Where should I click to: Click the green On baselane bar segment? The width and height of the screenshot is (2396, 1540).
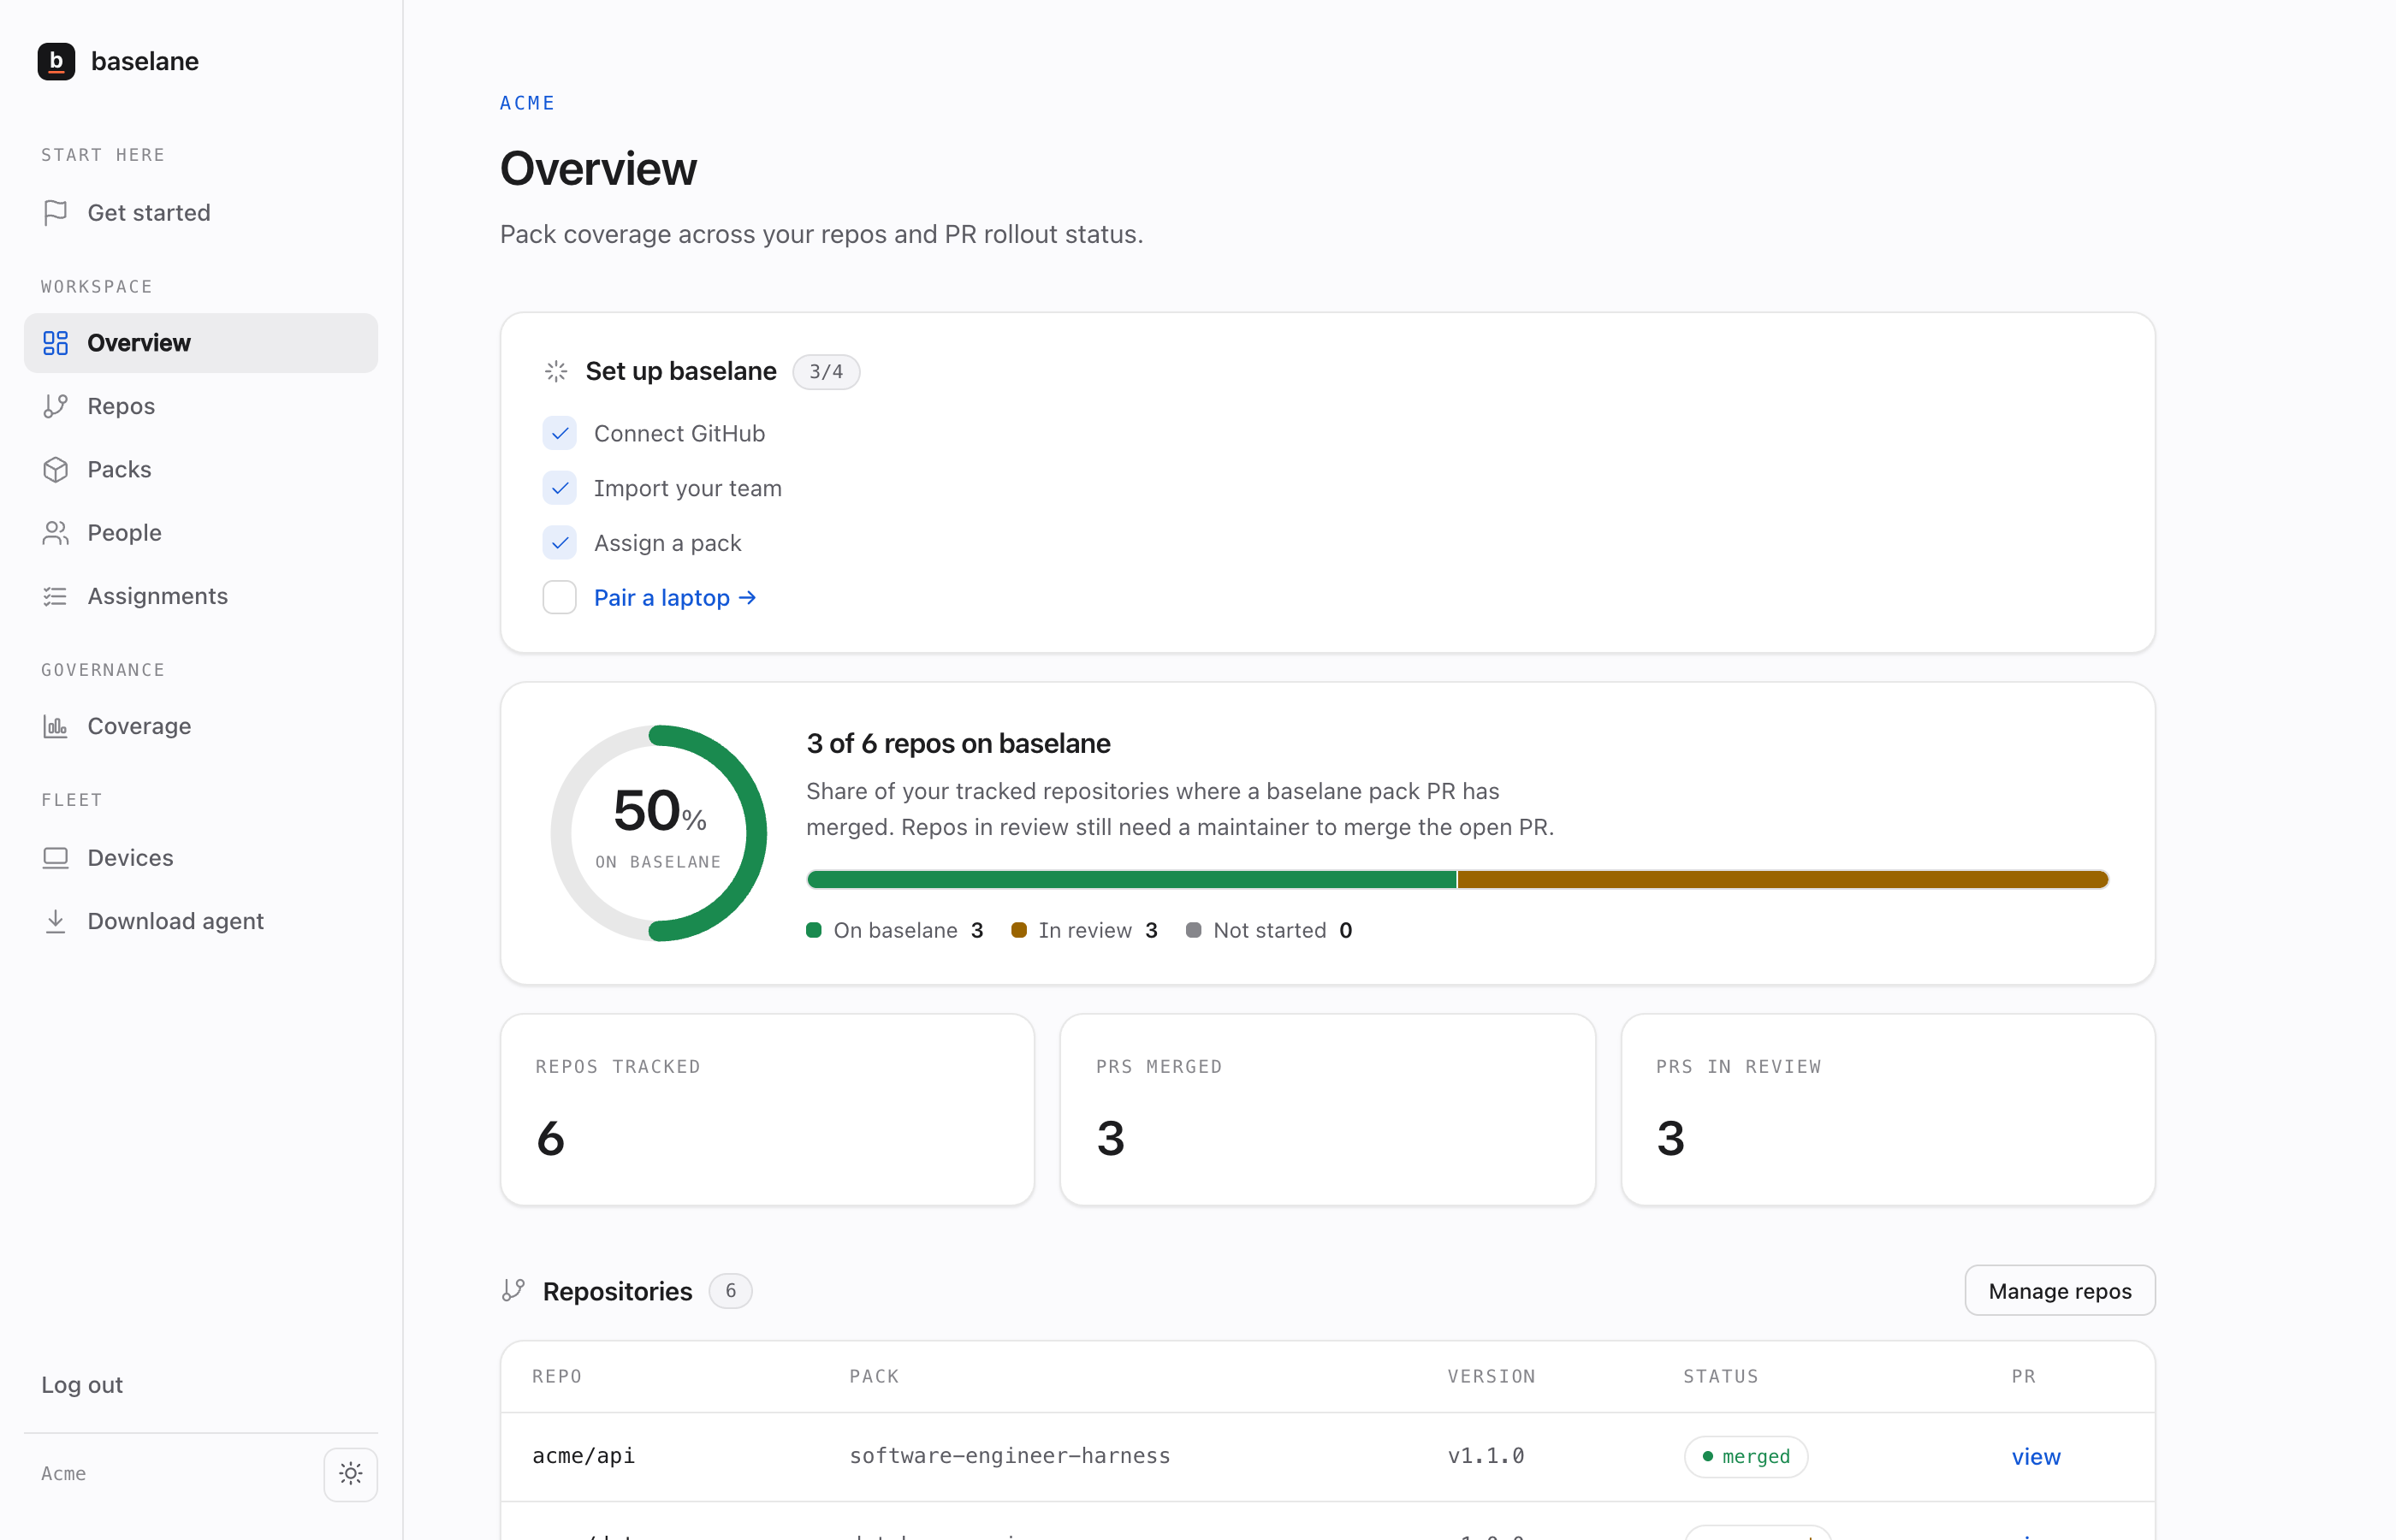click(x=1131, y=879)
